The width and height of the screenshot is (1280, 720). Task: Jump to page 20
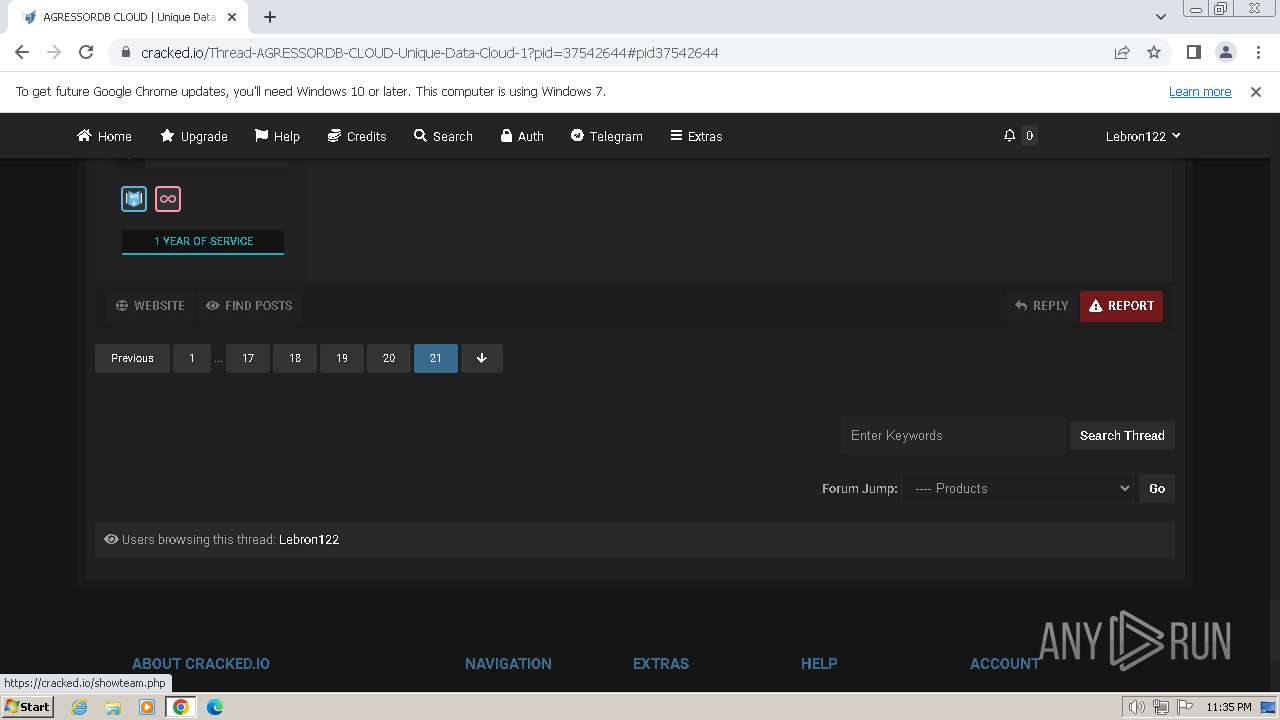389,358
